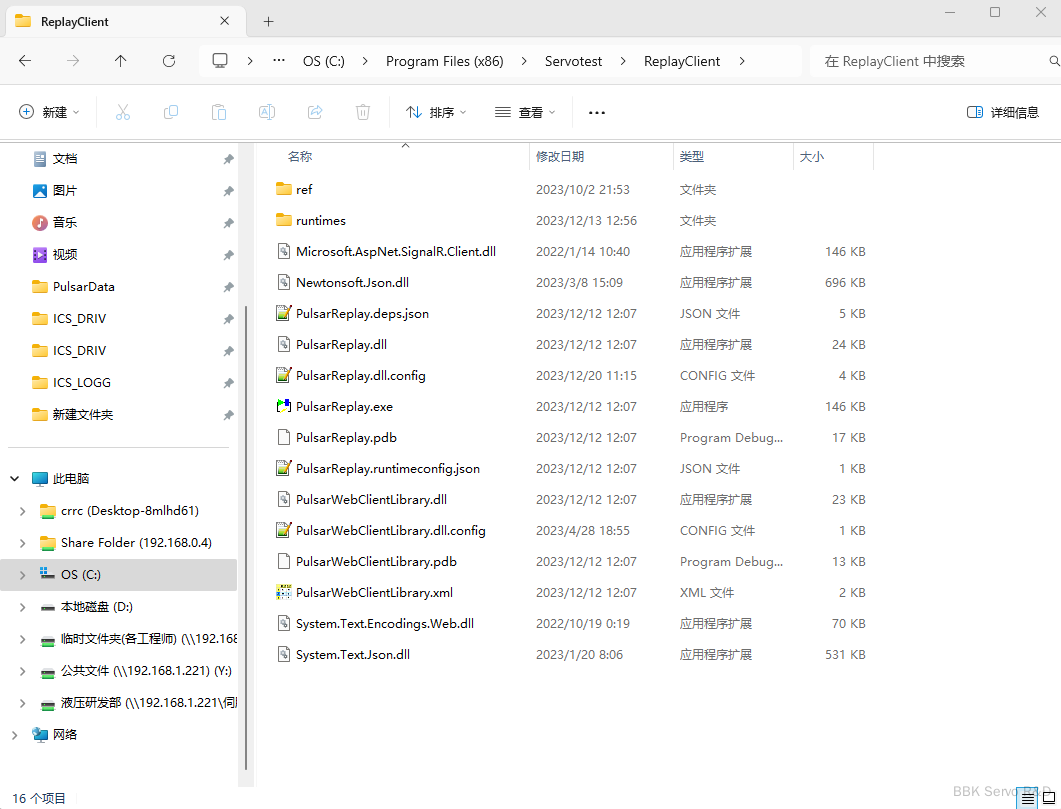Screen dimensions: 1061x809
Task: Select the Servotest breadcrumb segment
Action: click(573, 61)
